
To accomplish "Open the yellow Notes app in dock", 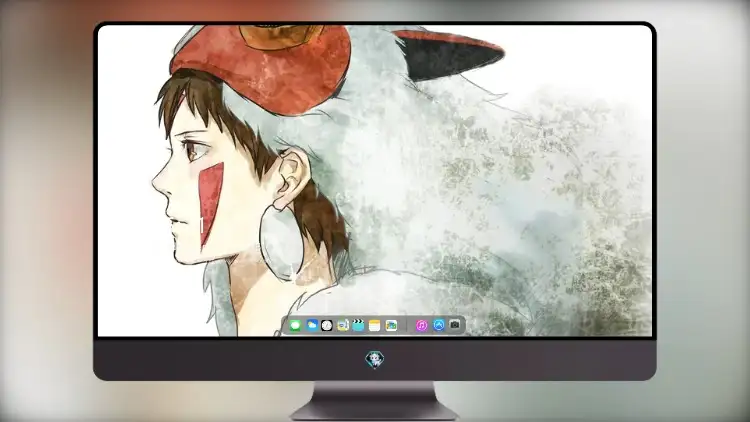I will tap(375, 326).
